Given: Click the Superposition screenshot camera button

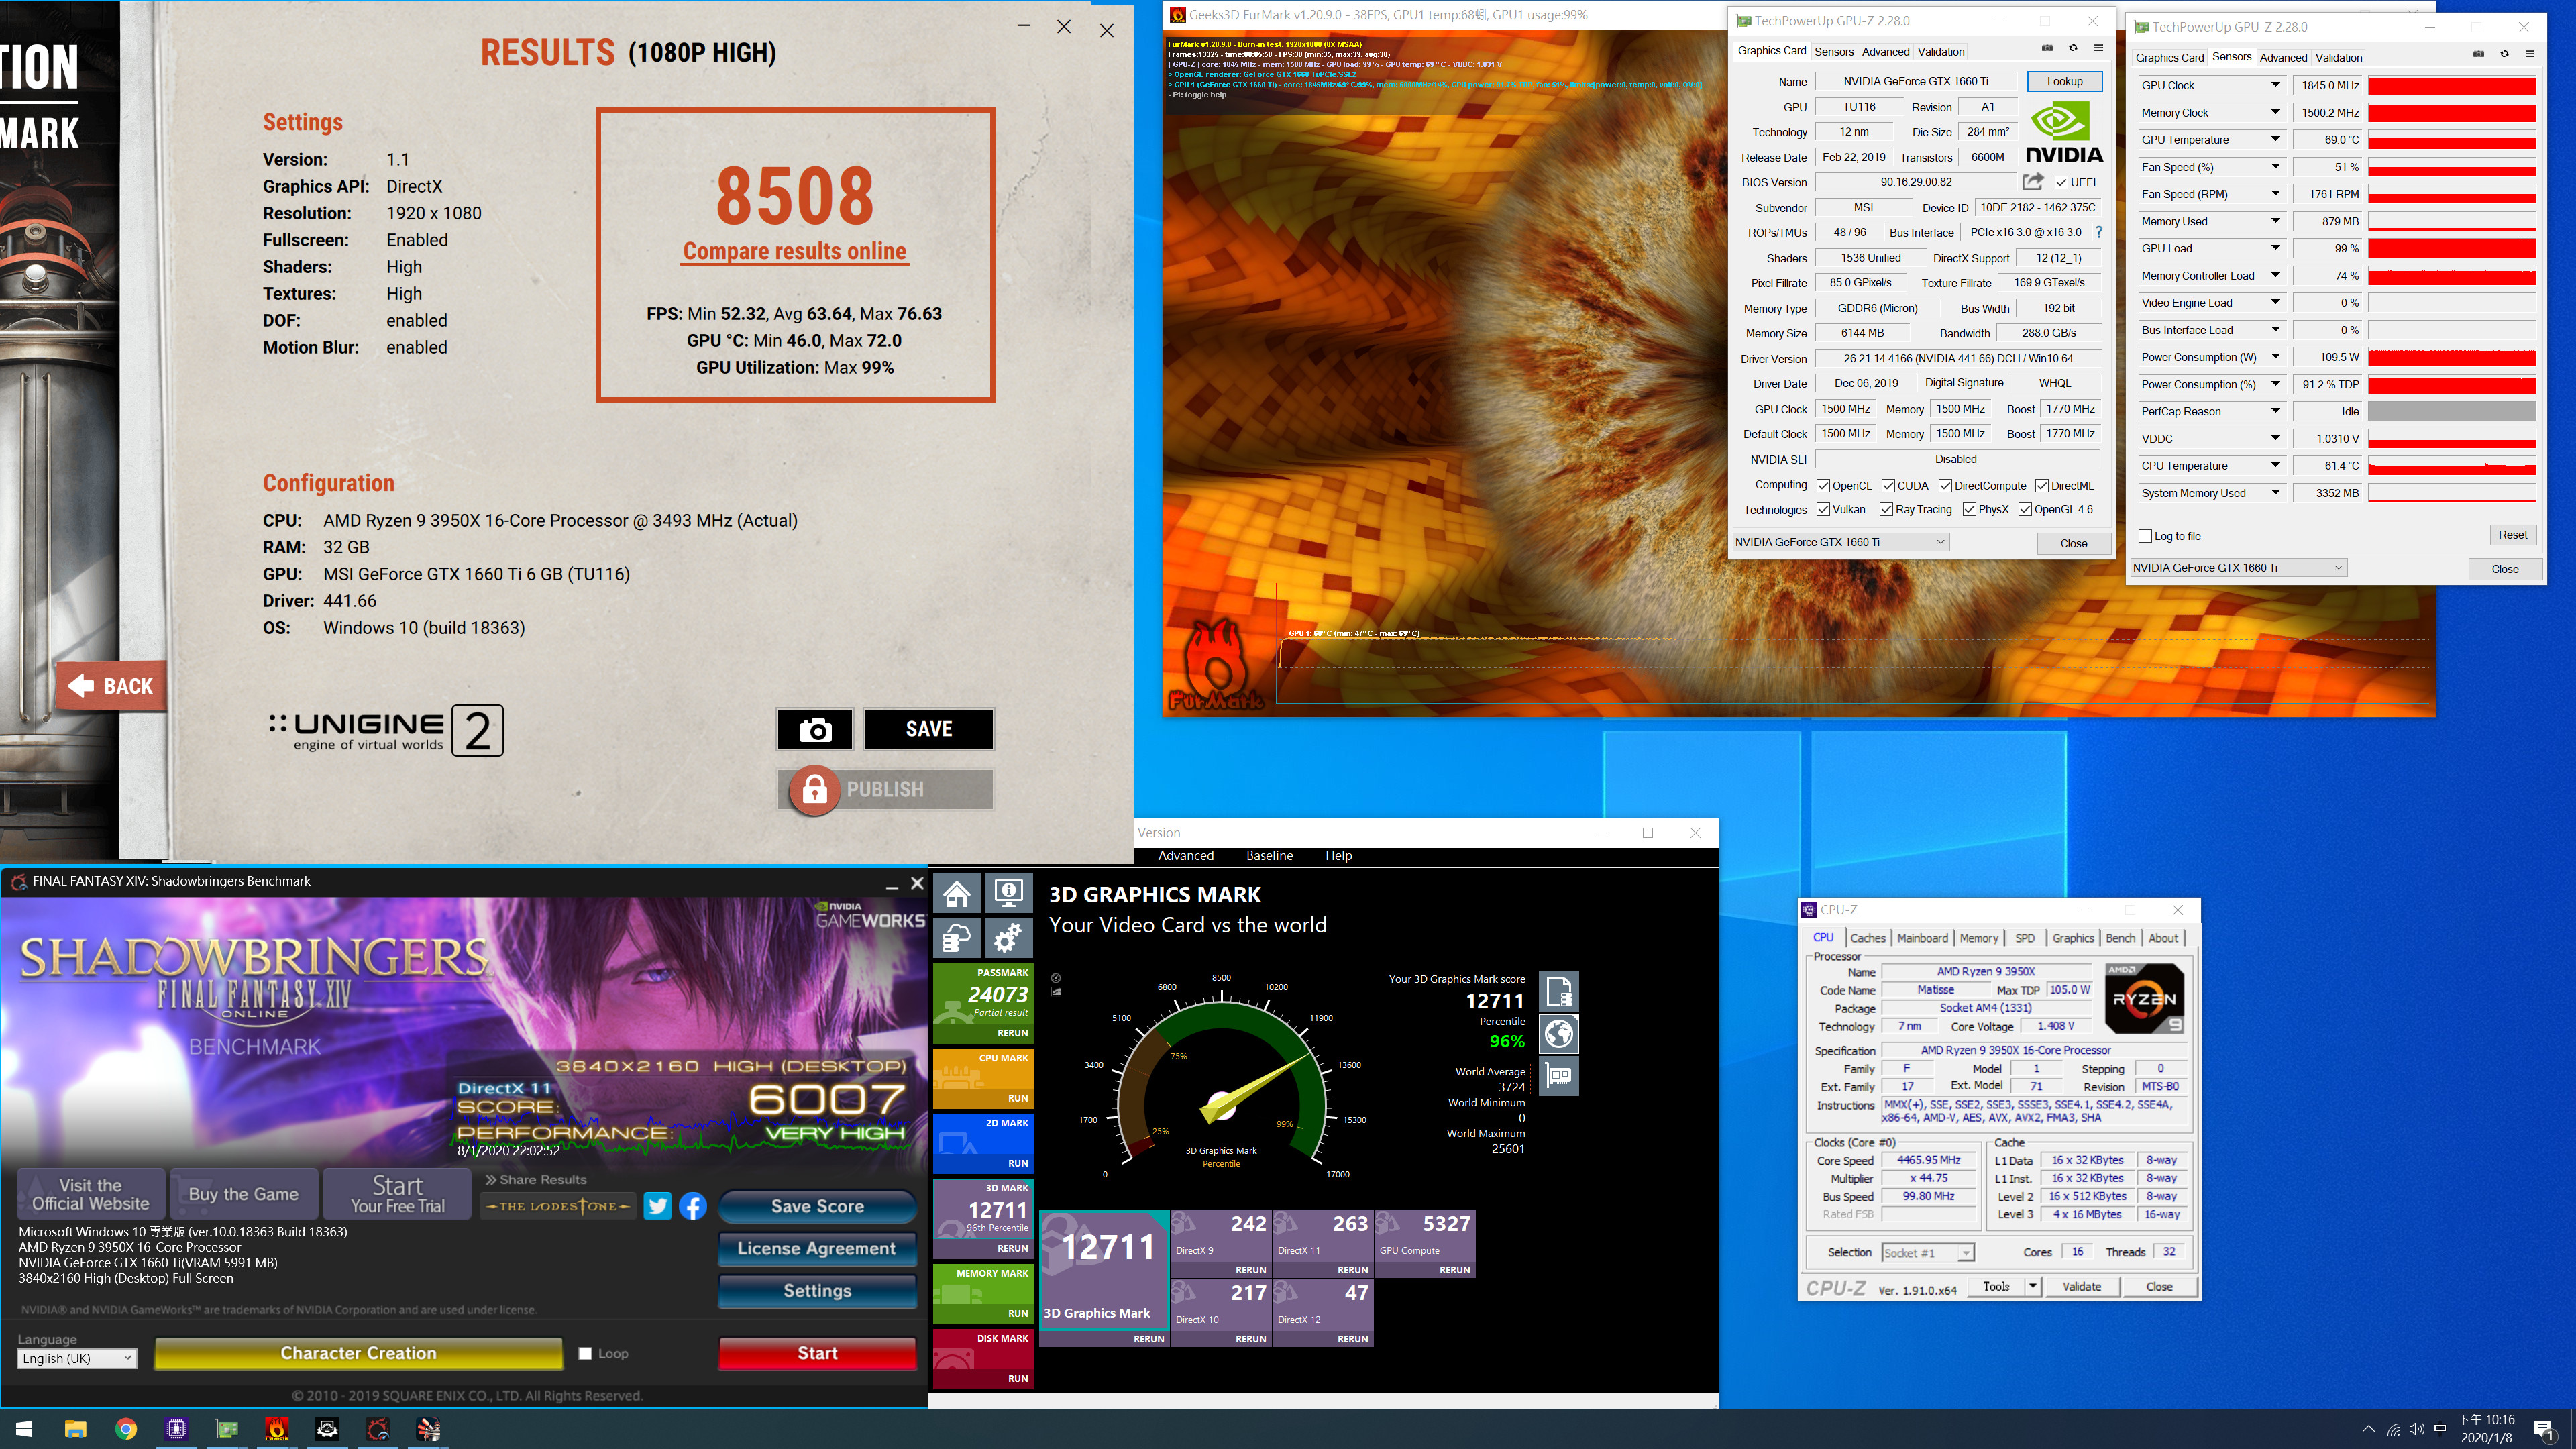Looking at the screenshot, I should [815, 729].
